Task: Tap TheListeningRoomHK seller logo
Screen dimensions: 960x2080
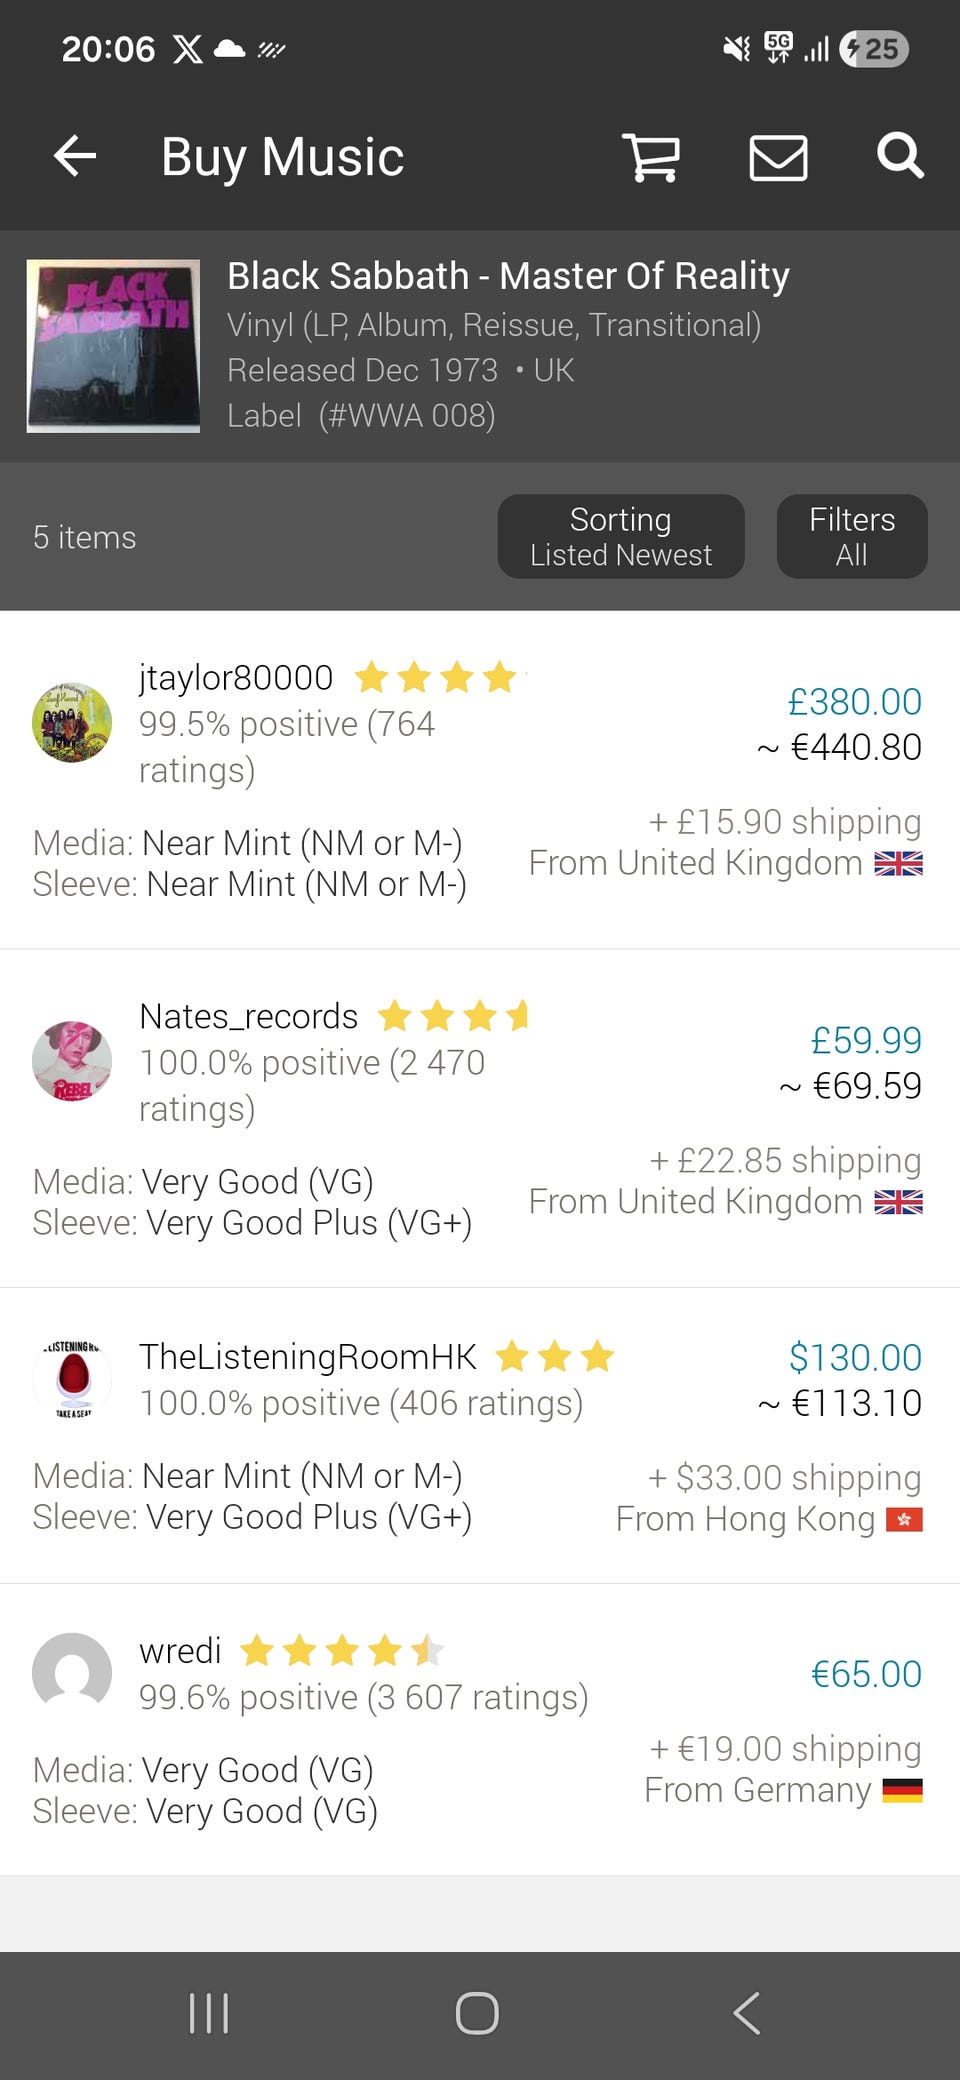Action: pyautogui.click(x=72, y=1379)
